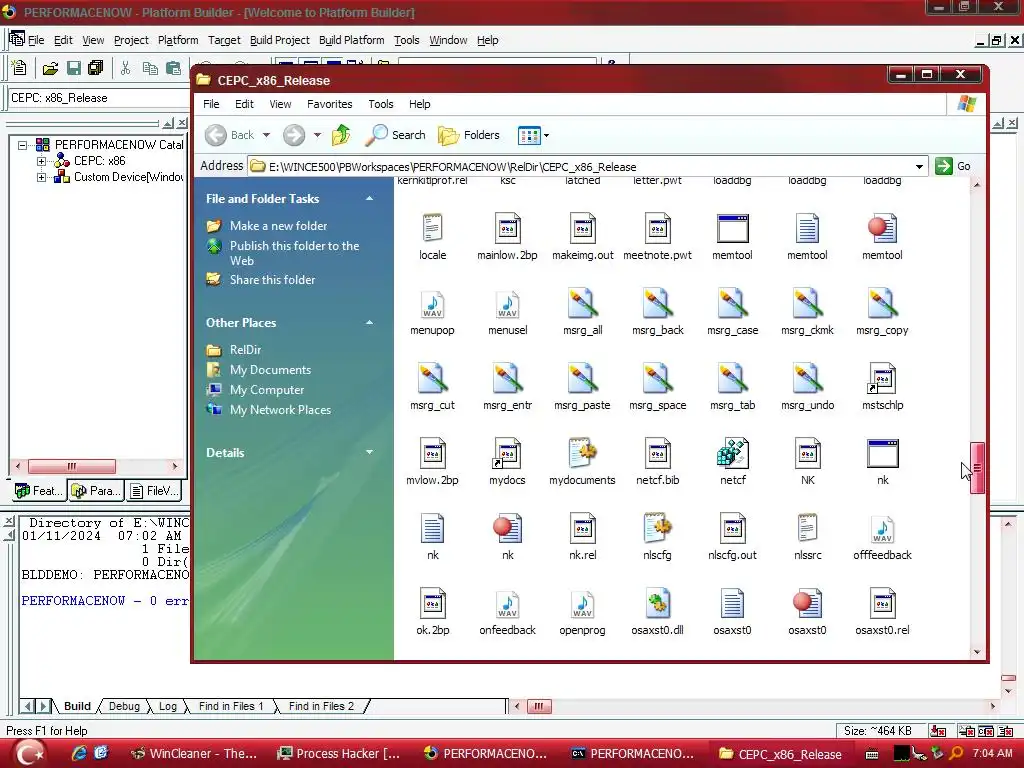Select the mydocs shortcut icon
Image resolution: width=1024 pixels, height=768 pixels.
[507, 453]
